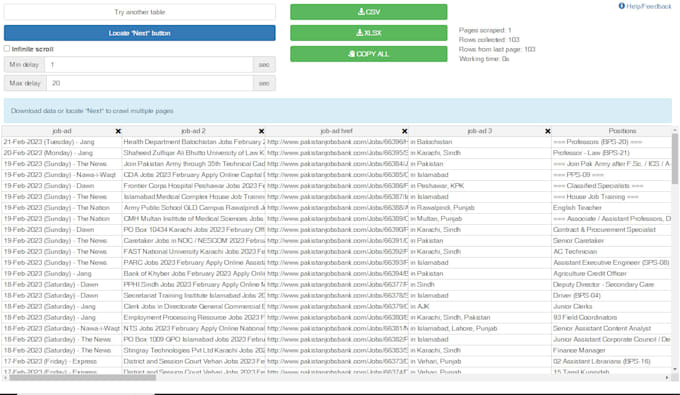Select cell 'Health Department Balochistan Jobs February'
This screenshot has width=680, height=395.
point(194,142)
